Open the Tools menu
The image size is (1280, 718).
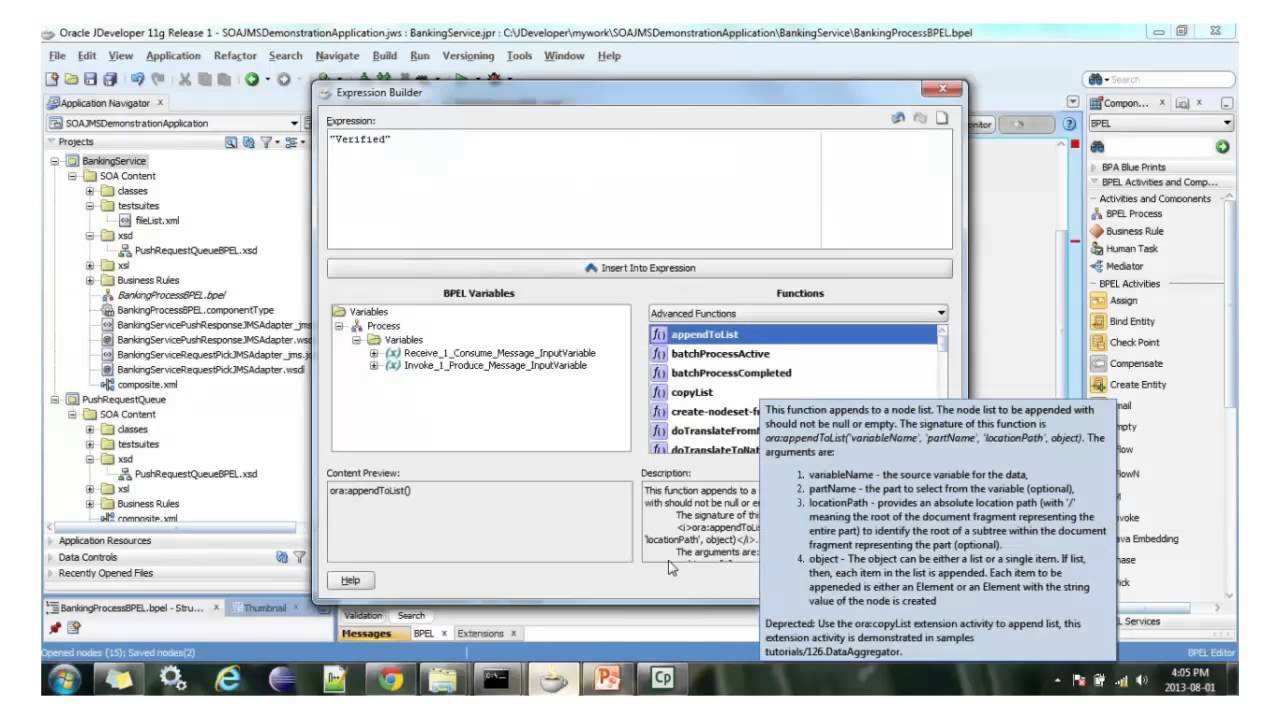point(519,56)
